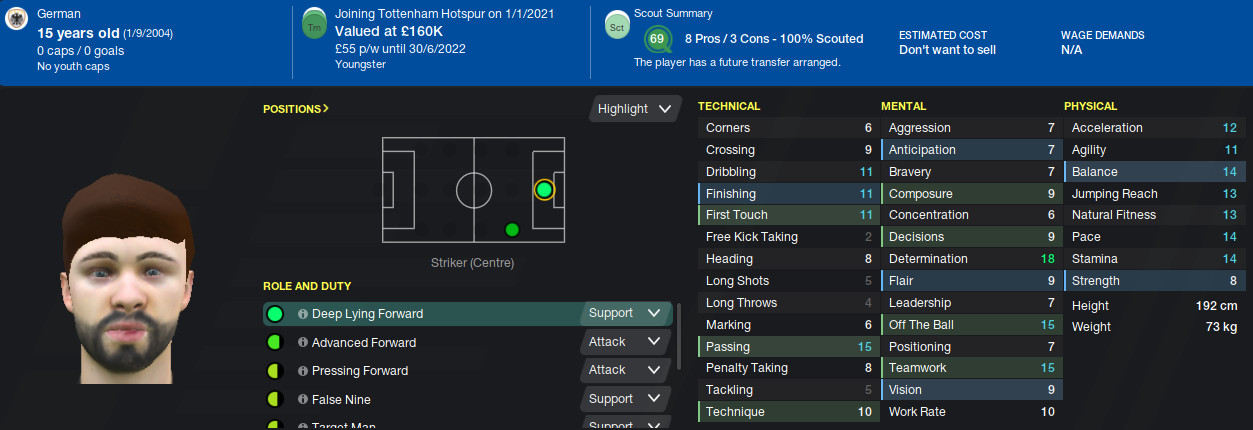Viewport: 1253px width, 430px height.
Task: Show info for the False Nine role
Action: point(303,400)
